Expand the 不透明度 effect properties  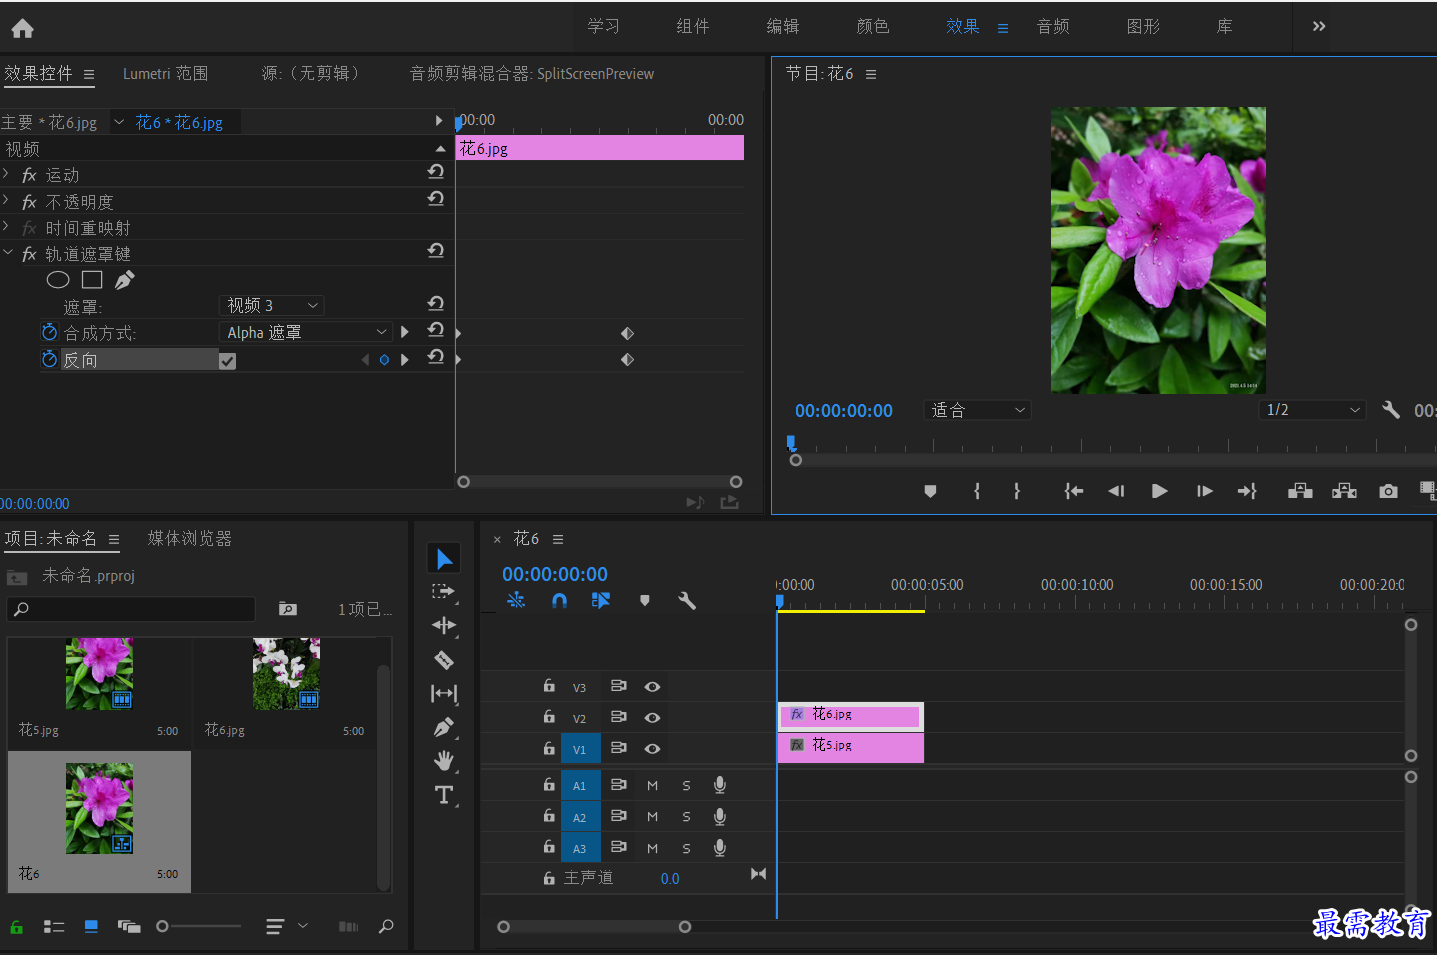pyautogui.click(x=7, y=200)
